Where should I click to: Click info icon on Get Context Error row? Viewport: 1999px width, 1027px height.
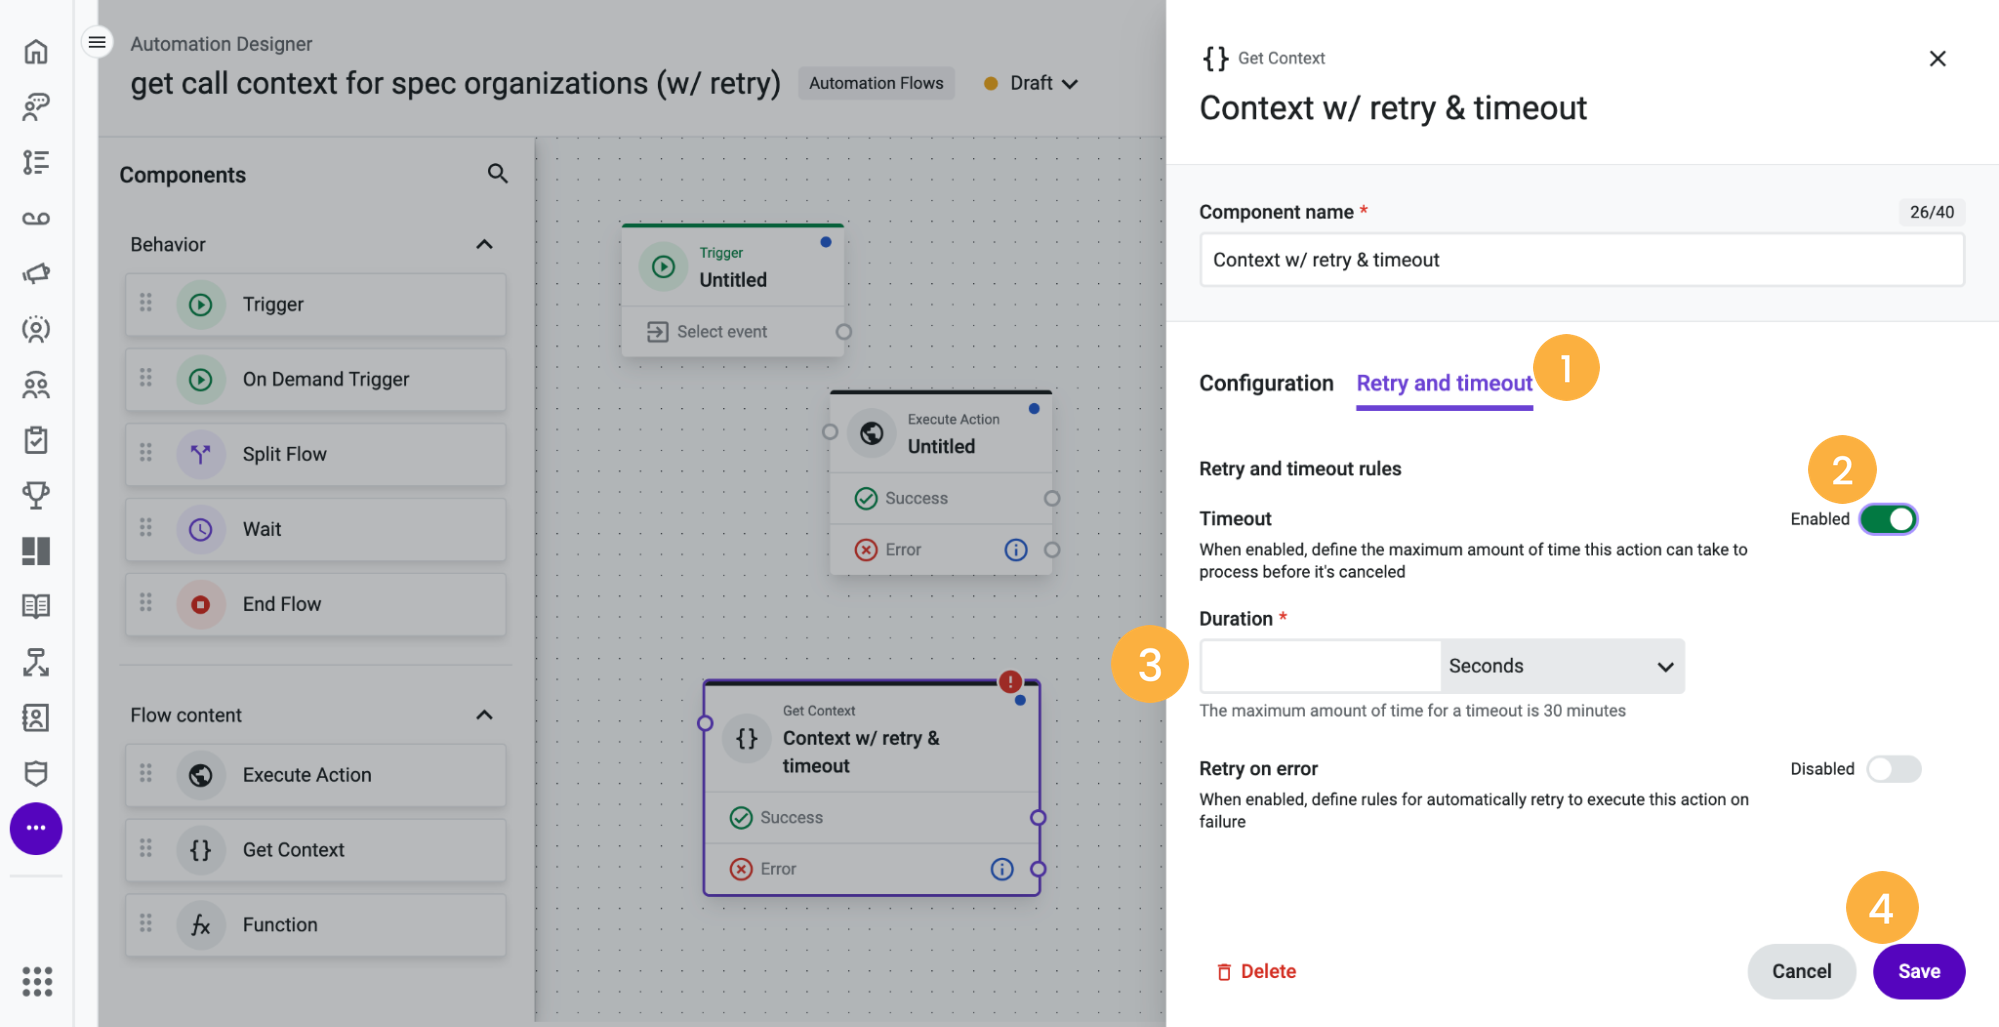tap(1002, 869)
